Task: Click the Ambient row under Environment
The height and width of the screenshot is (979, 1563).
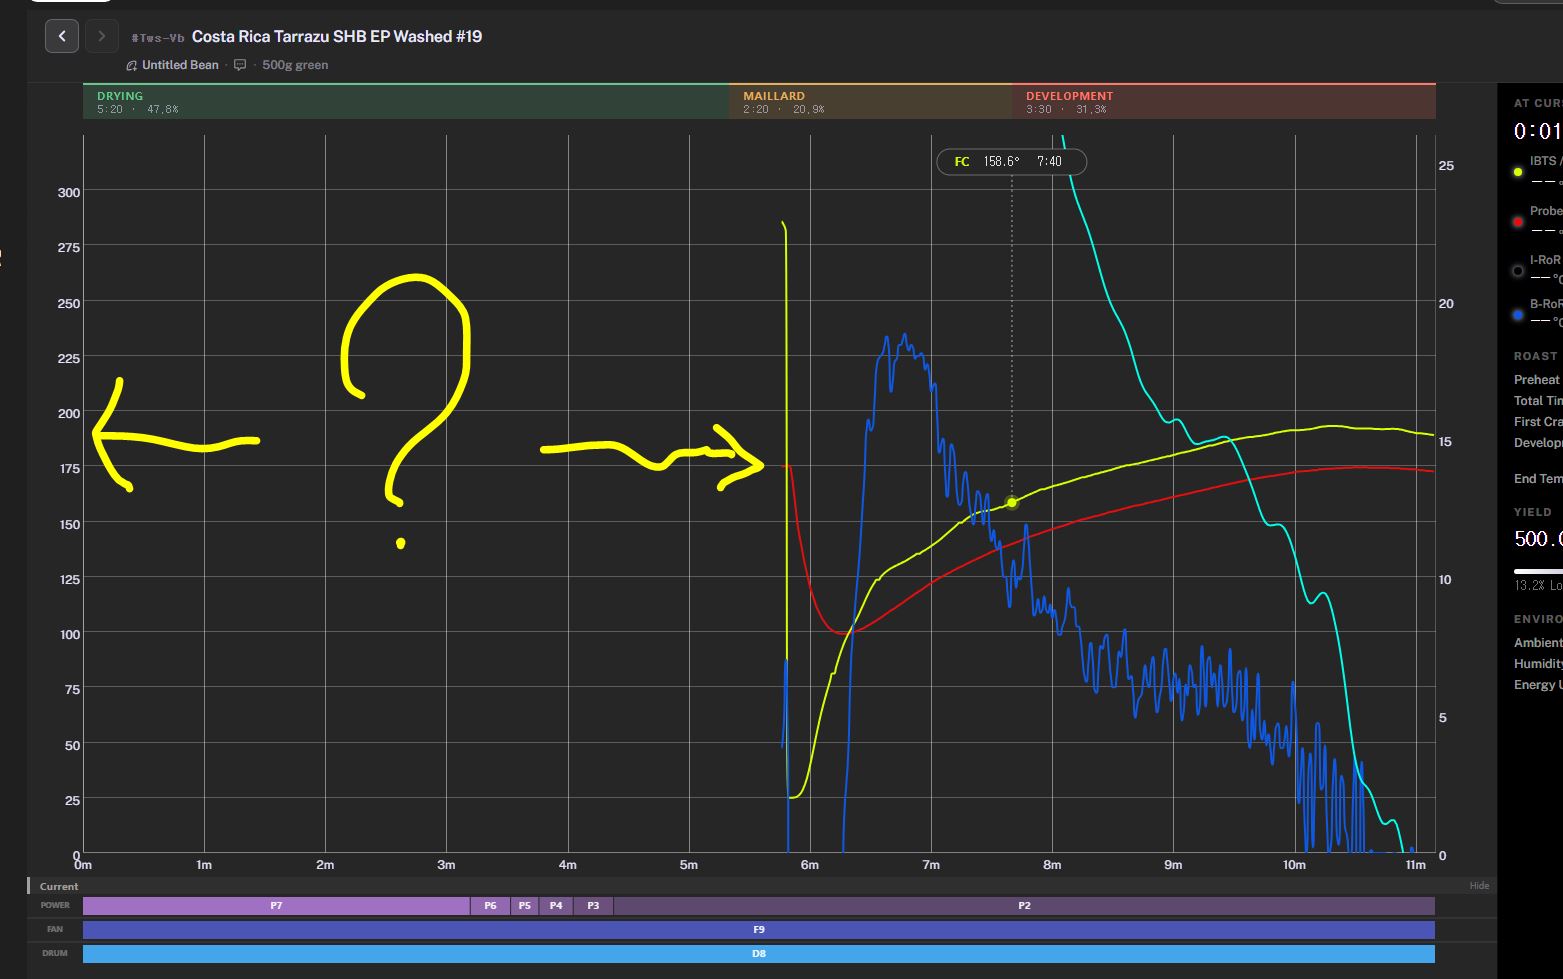Action: coord(1538,643)
